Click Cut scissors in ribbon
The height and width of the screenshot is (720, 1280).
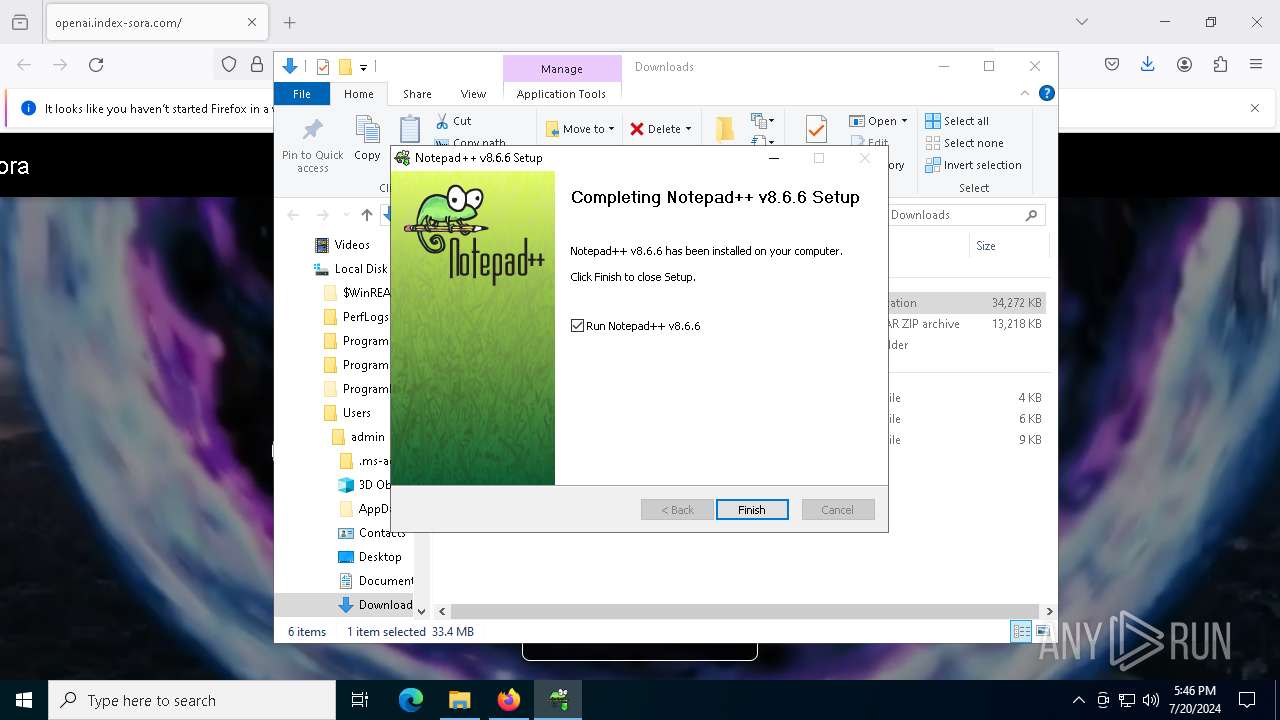453,121
